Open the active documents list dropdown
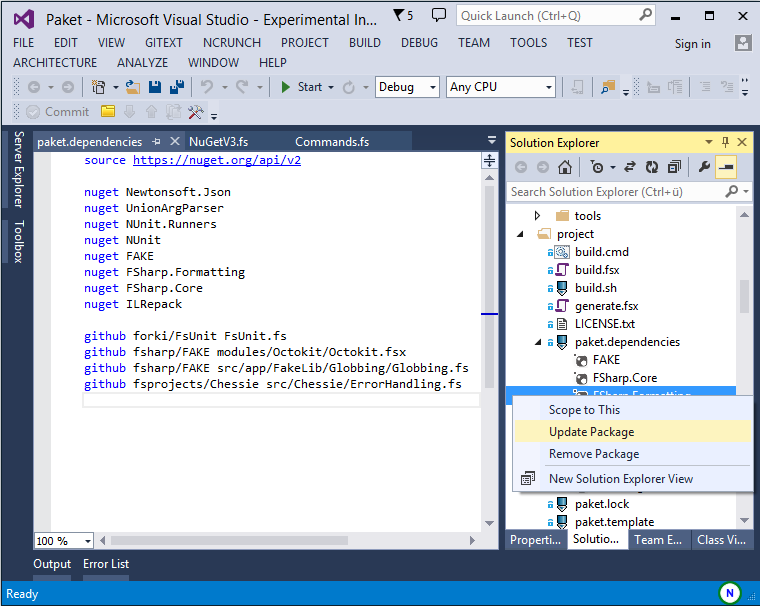Screen dimensions: 760x606 (x=491, y=141)
